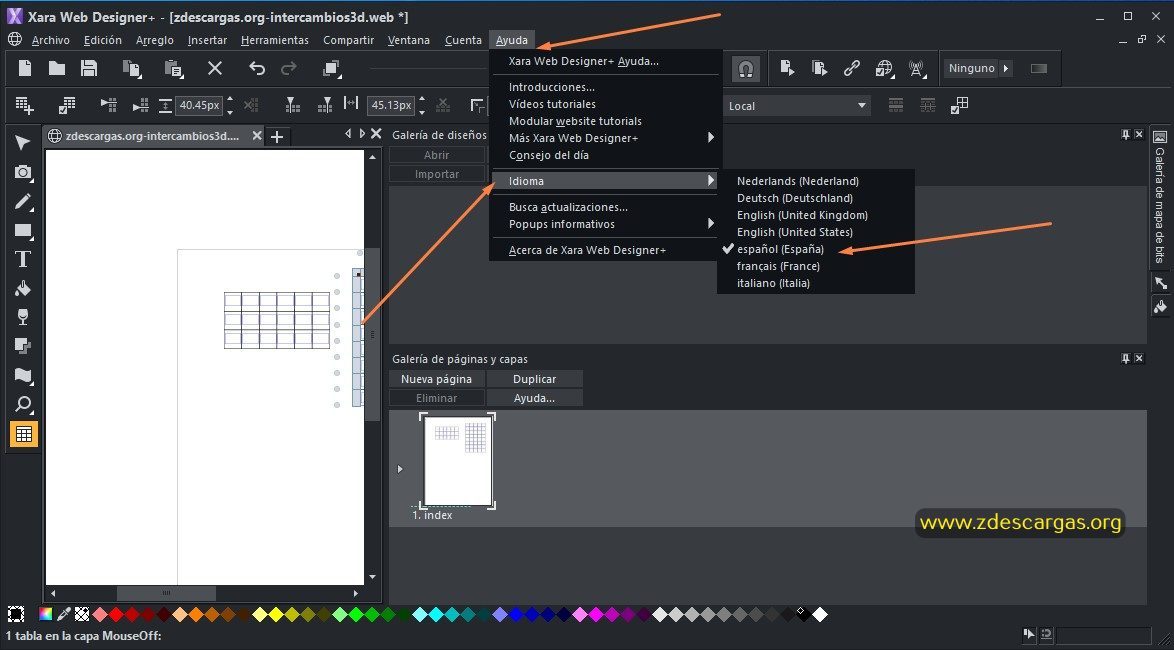Open the Ninguno dropdown arrow
This screenshot has height=650, width=1174.
tap(1006, 68)
